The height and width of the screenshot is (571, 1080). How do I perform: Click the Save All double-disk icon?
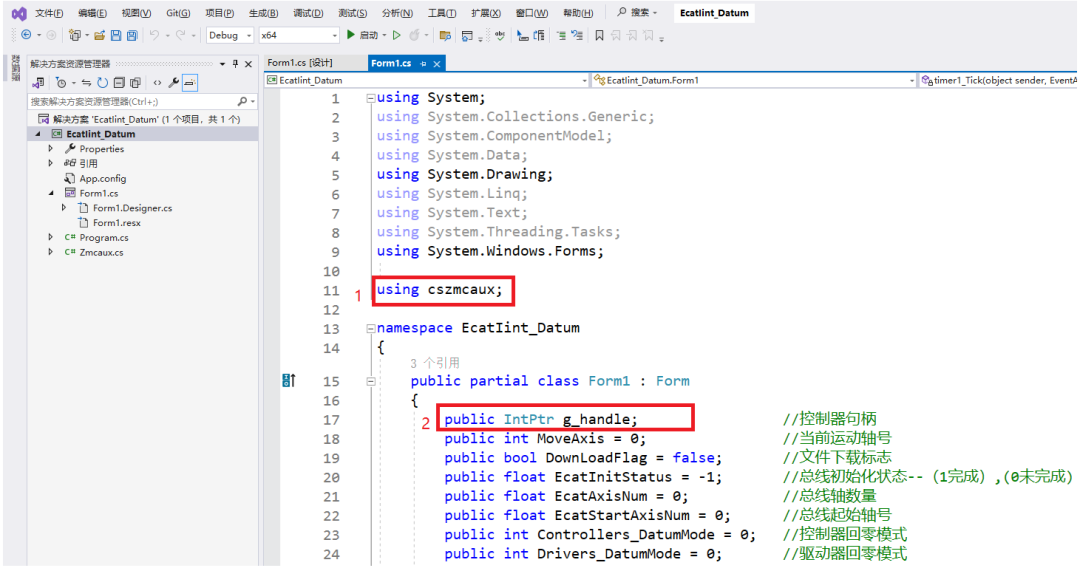click(x=132, y=35)
